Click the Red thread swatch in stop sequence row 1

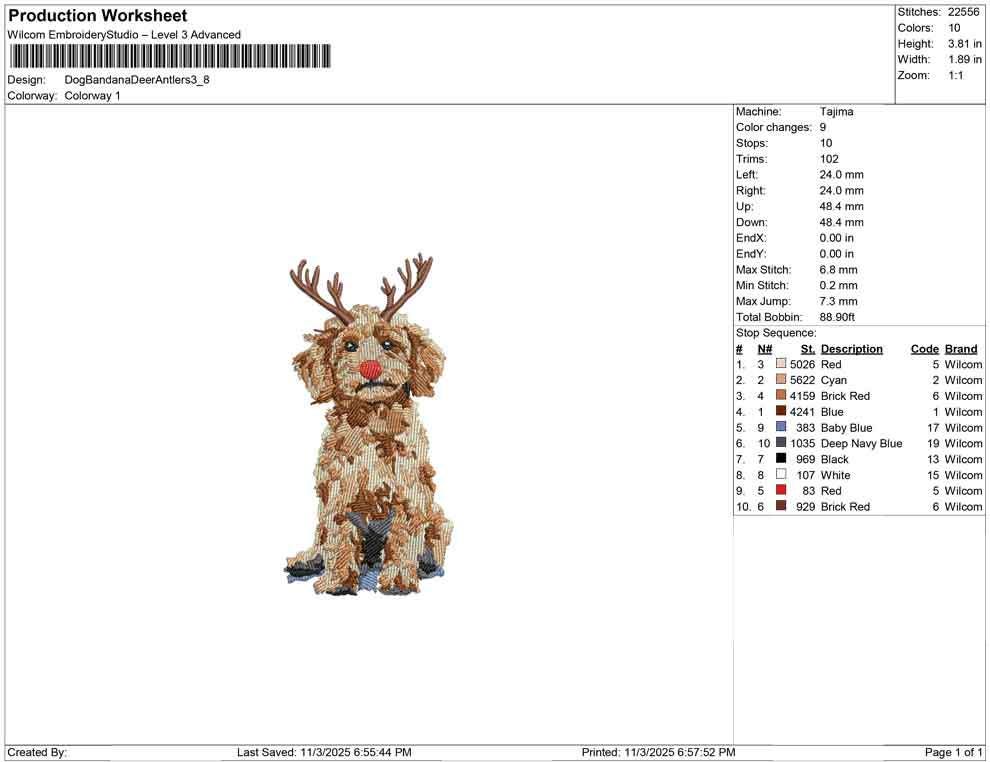tap(781, 364)
